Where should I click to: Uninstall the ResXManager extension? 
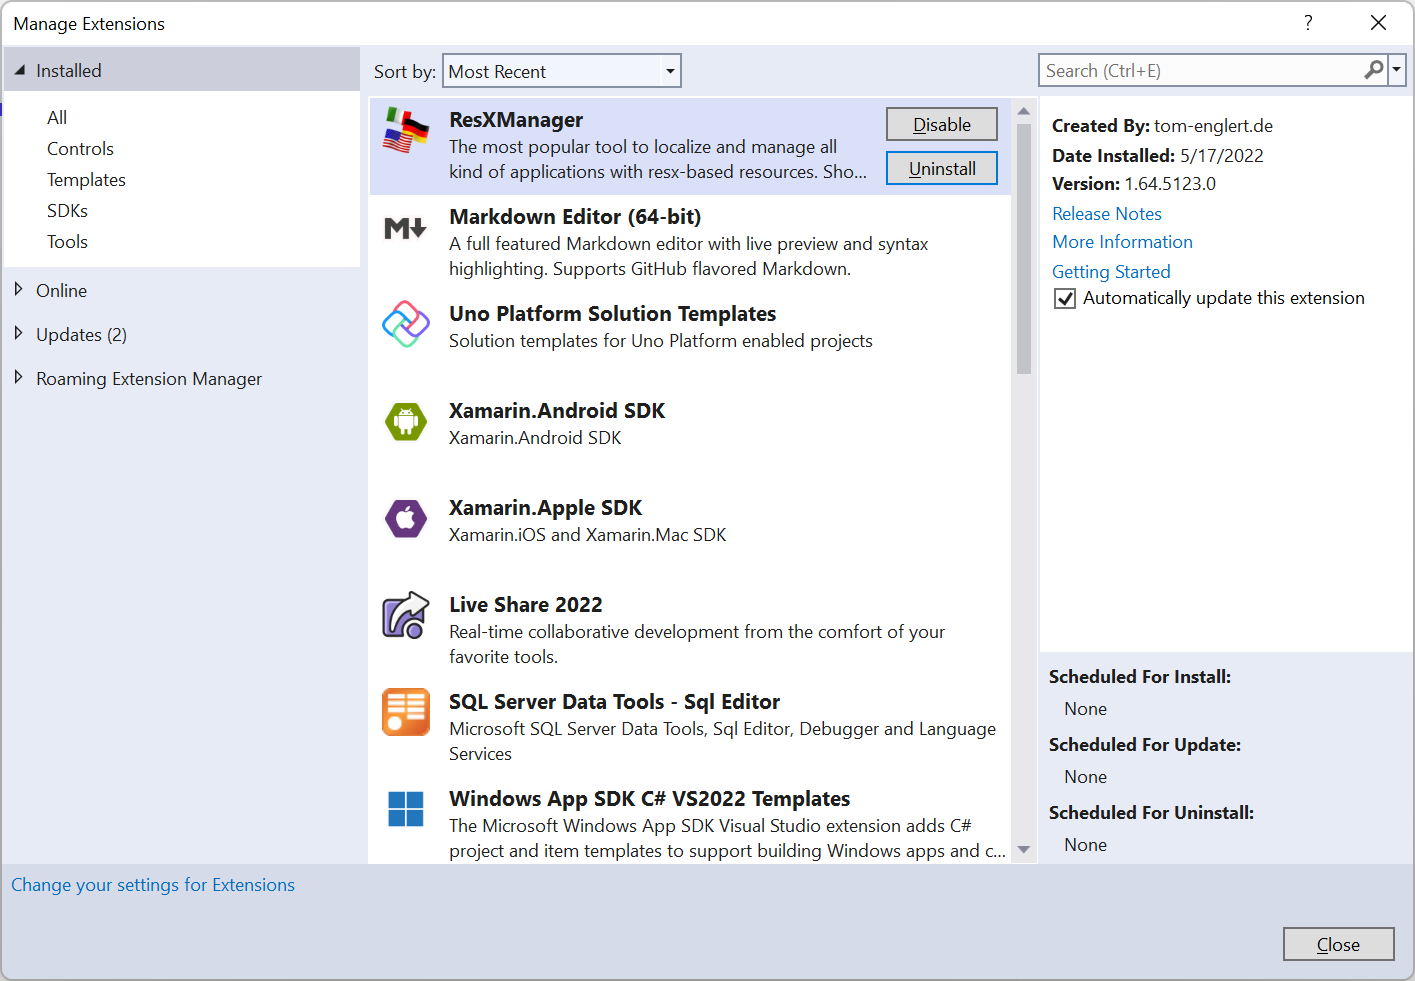point(942,168)
